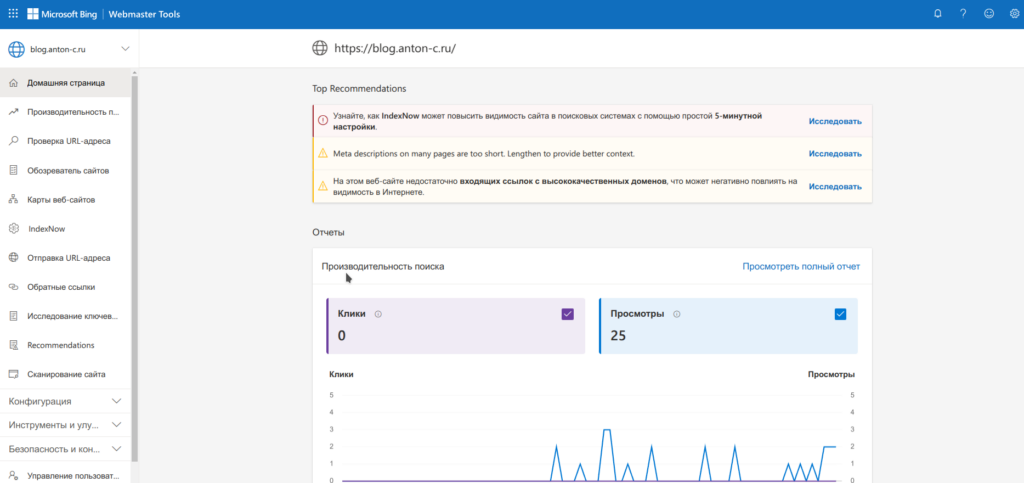Image resolution: width=1024 pixels, height=483 pixels.
Task: Click the info icon next to Клики
Action: [378, 314]
